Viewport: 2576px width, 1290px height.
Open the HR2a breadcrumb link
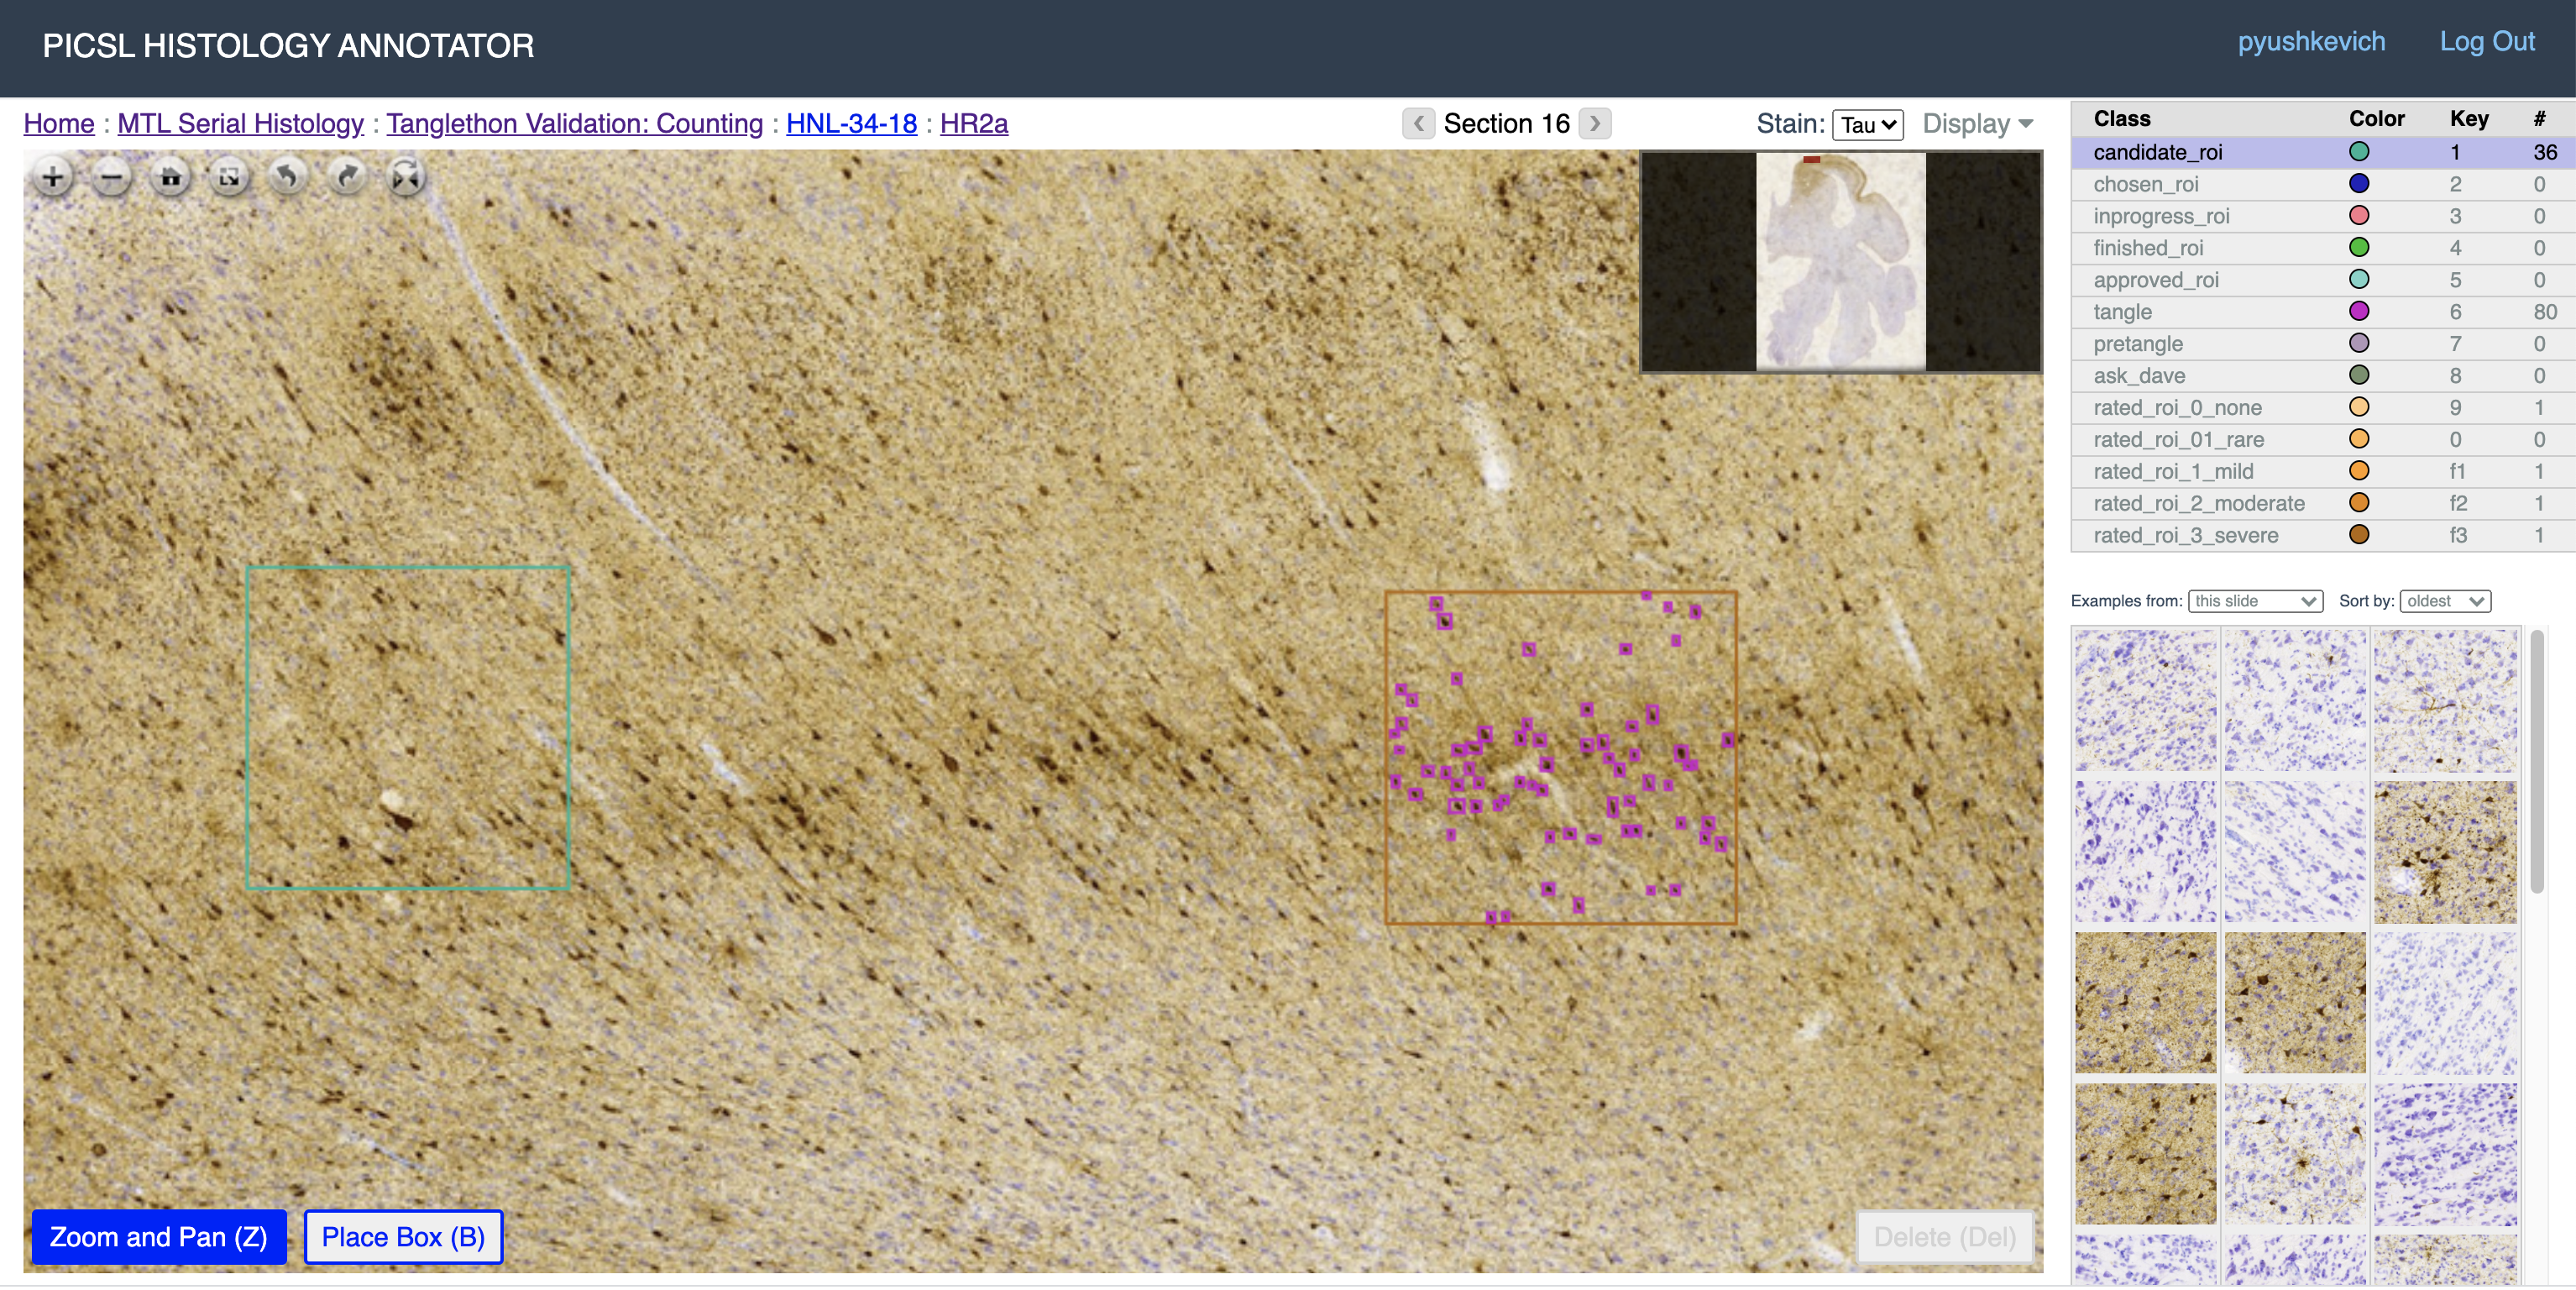974,123
